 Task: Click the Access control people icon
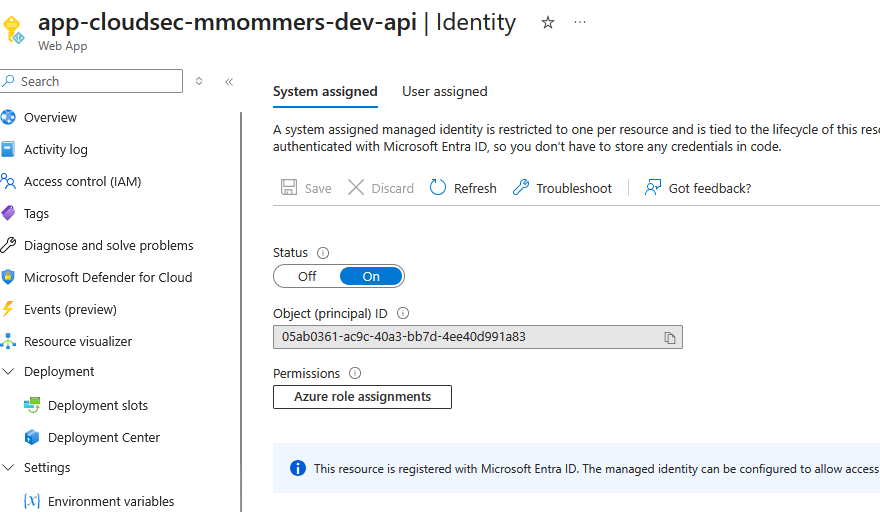[x=8, y=181]
